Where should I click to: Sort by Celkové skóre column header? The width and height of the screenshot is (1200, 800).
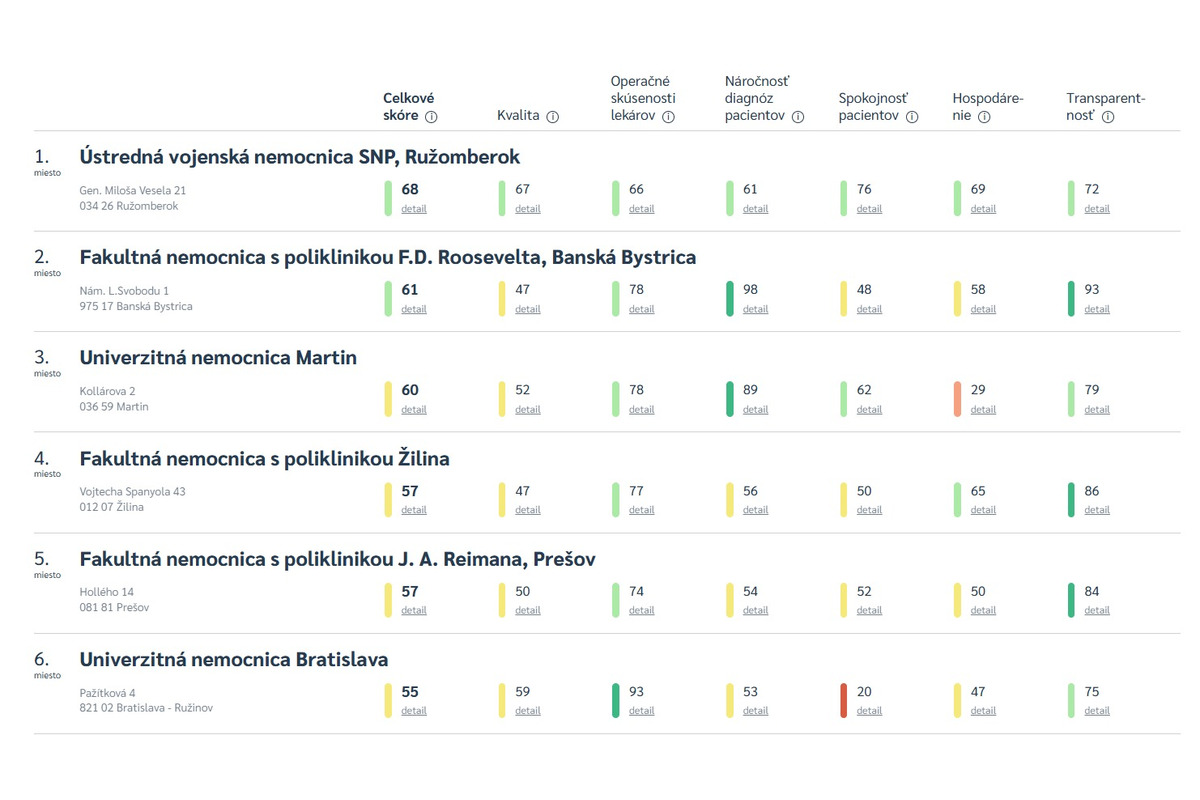(x=408, y=107)
